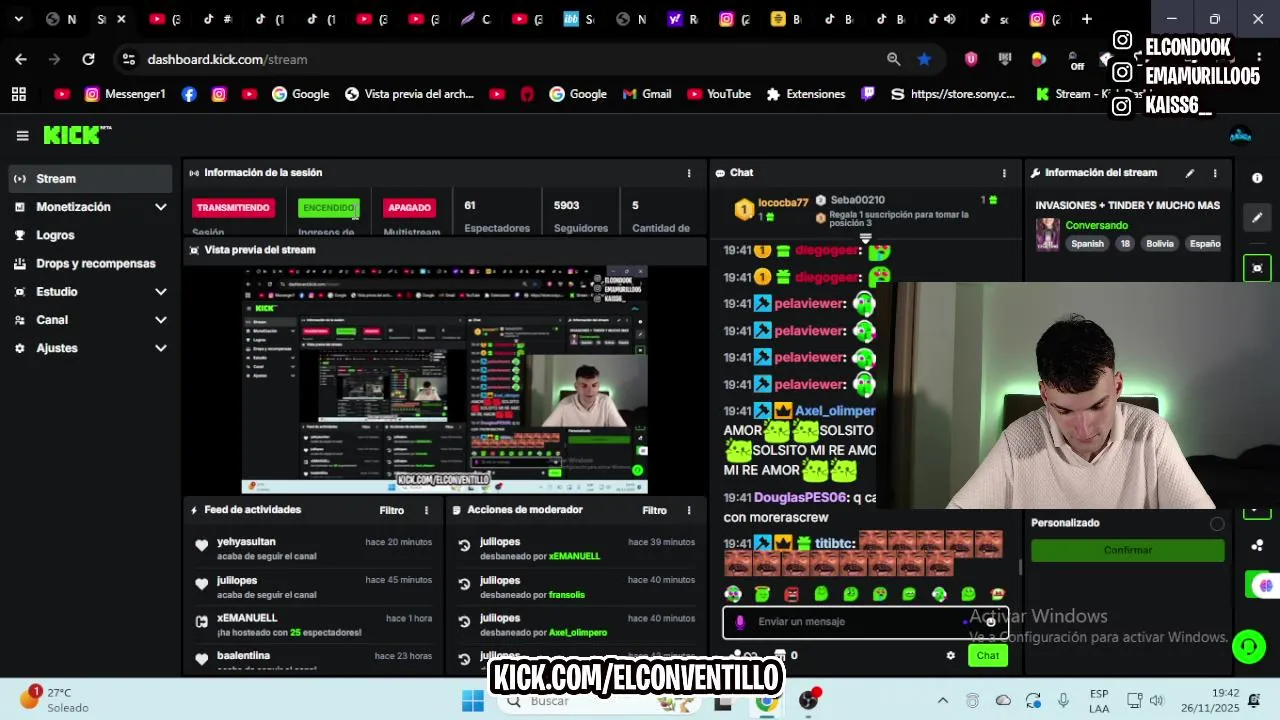Click the green headset support button
Image resolution: width=1280 pixels, height=720 pixels.
1248,646
